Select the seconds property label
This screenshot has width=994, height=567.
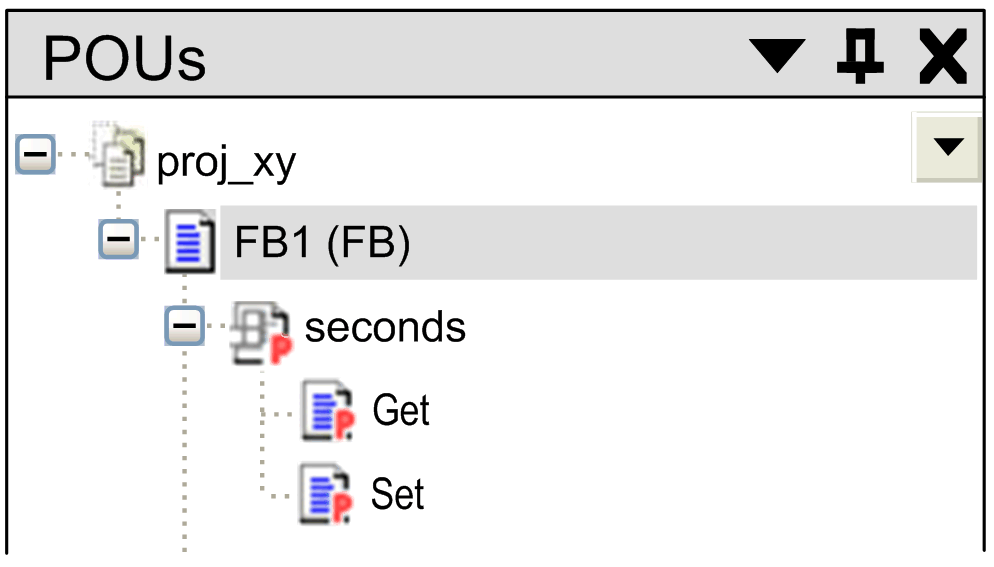(x=385, y=327)
